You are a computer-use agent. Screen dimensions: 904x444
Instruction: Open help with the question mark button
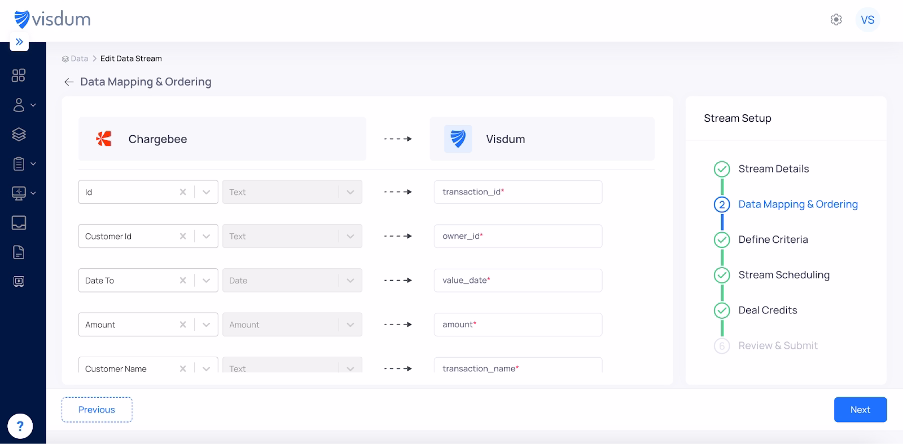pyautogui.click(x=20, y=427)
